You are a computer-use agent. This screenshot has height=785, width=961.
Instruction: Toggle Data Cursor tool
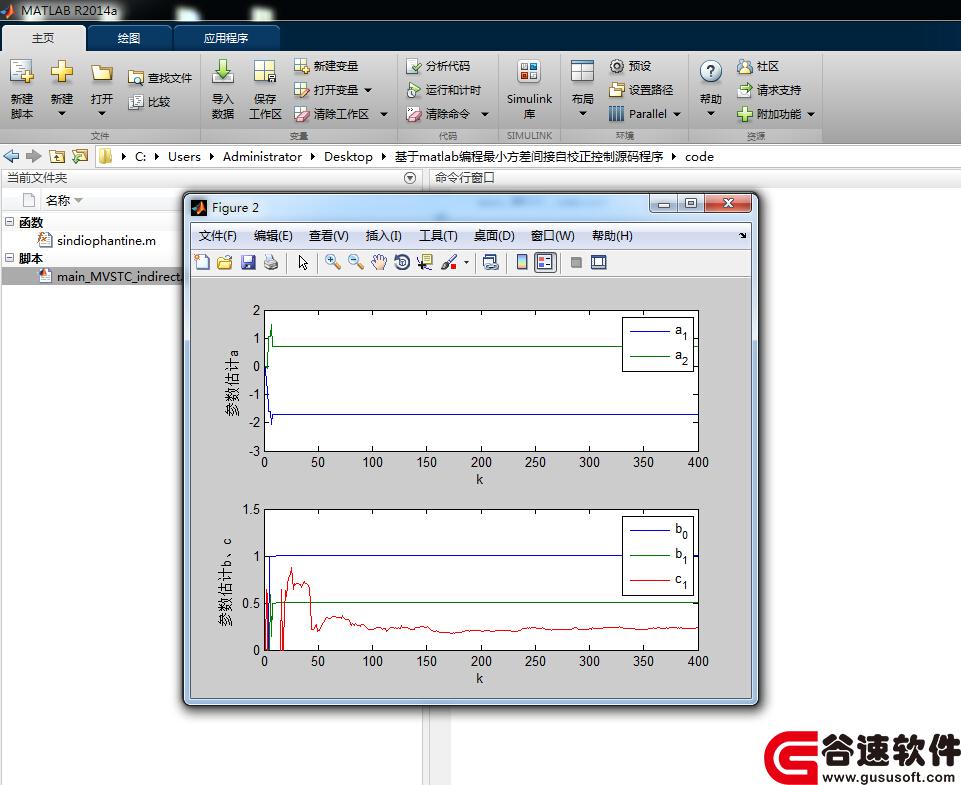pos(424,262)
